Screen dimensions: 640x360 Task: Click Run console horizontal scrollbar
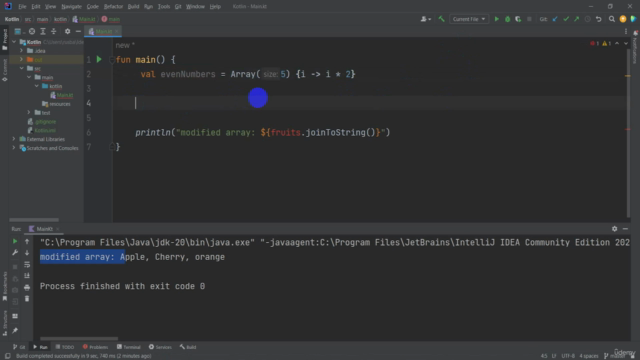79,338
